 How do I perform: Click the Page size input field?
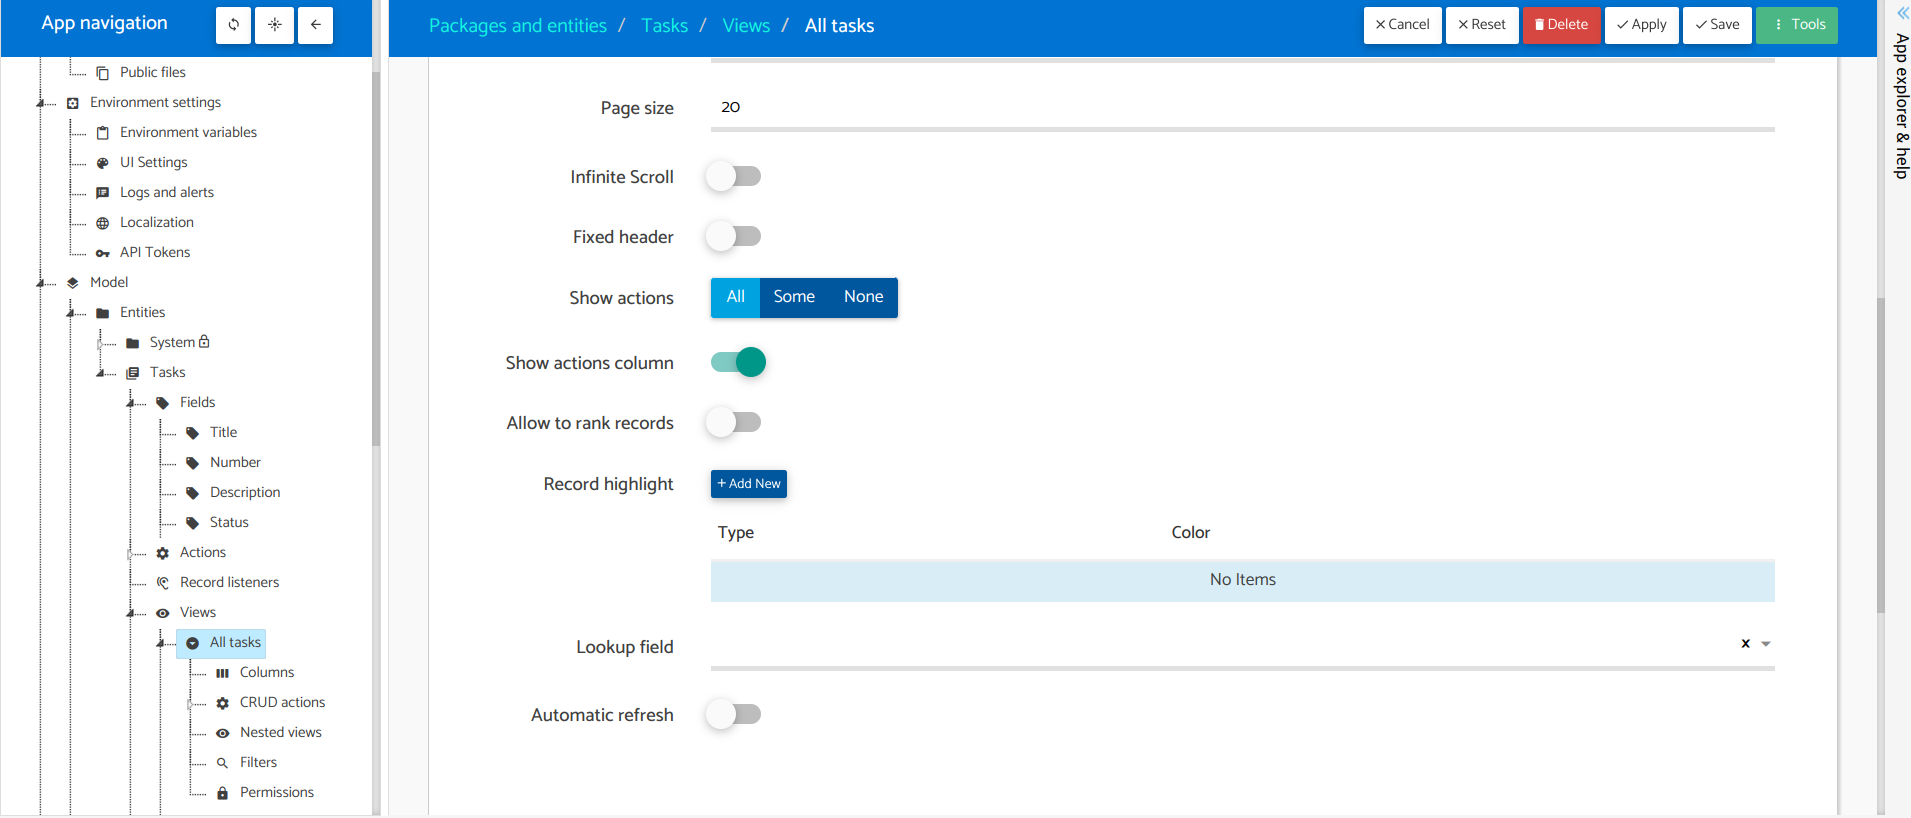(x=1242, y=108)
